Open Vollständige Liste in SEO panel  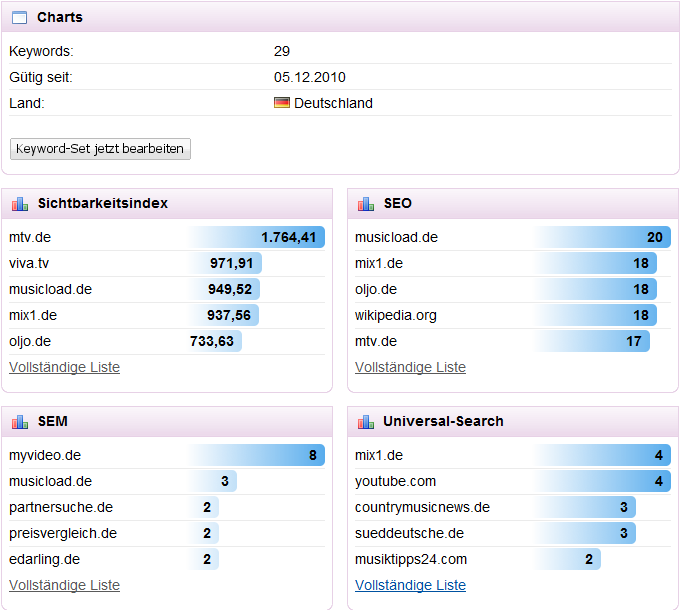coord(410,367)
